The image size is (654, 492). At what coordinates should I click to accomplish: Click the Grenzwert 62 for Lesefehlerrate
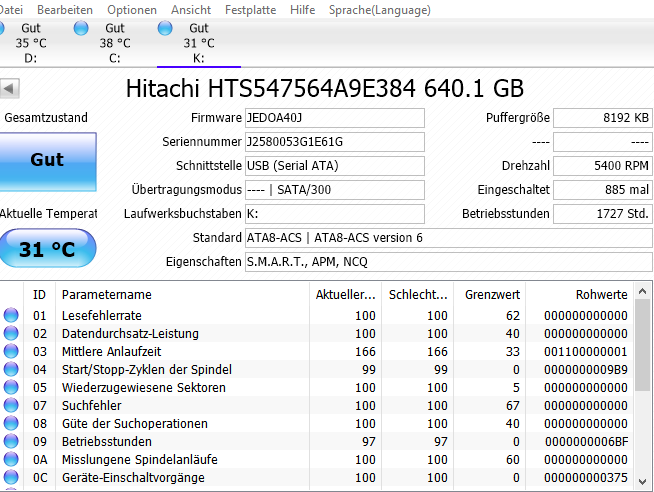click(513, 316)
